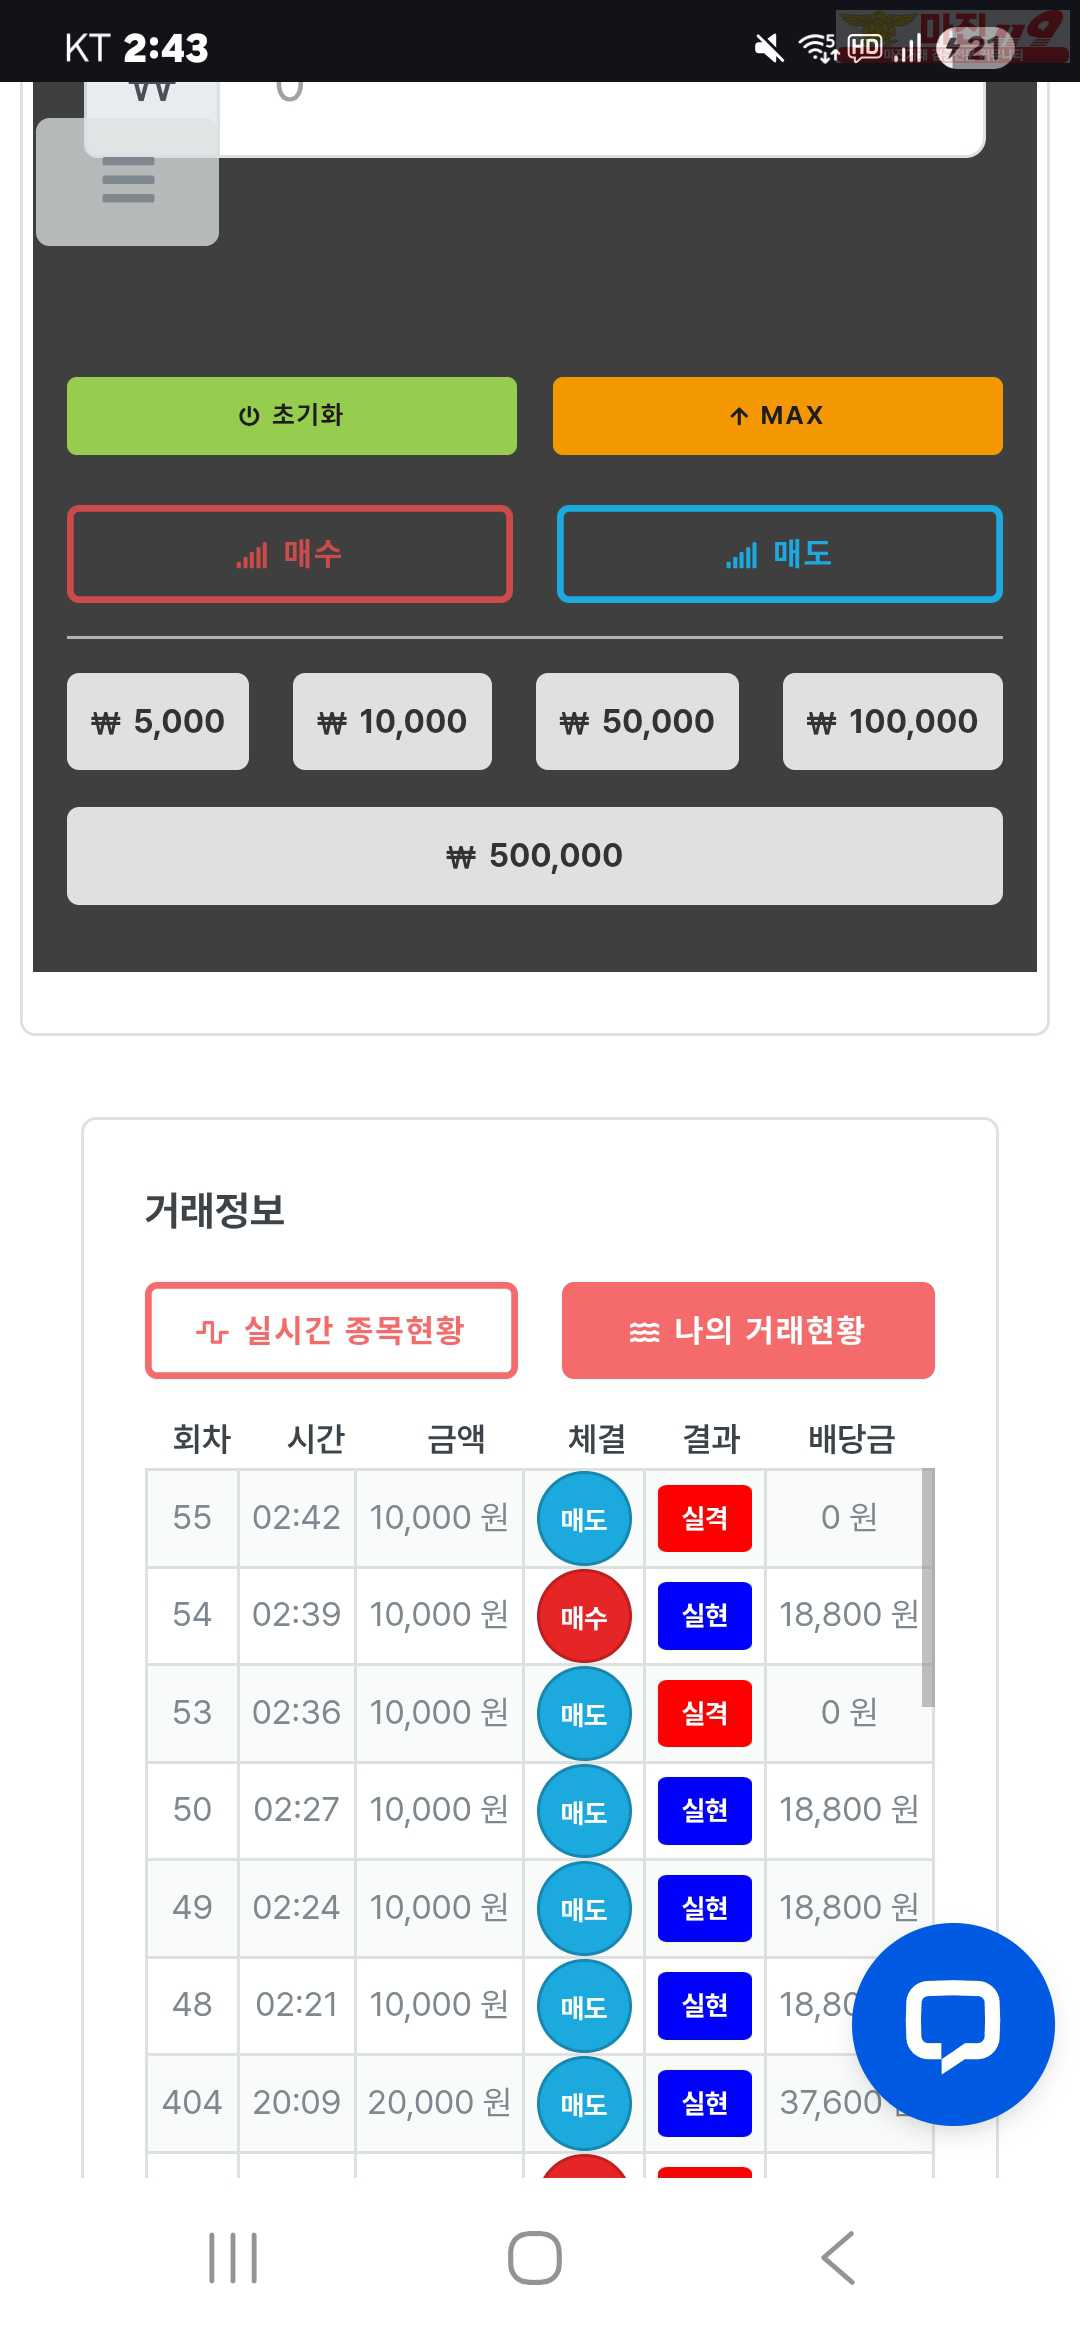Image resolution: width=1080 pixels, height=2340 pixels.
Task: Click the red 매수 circle in round 54
Action: (584, 1616)
